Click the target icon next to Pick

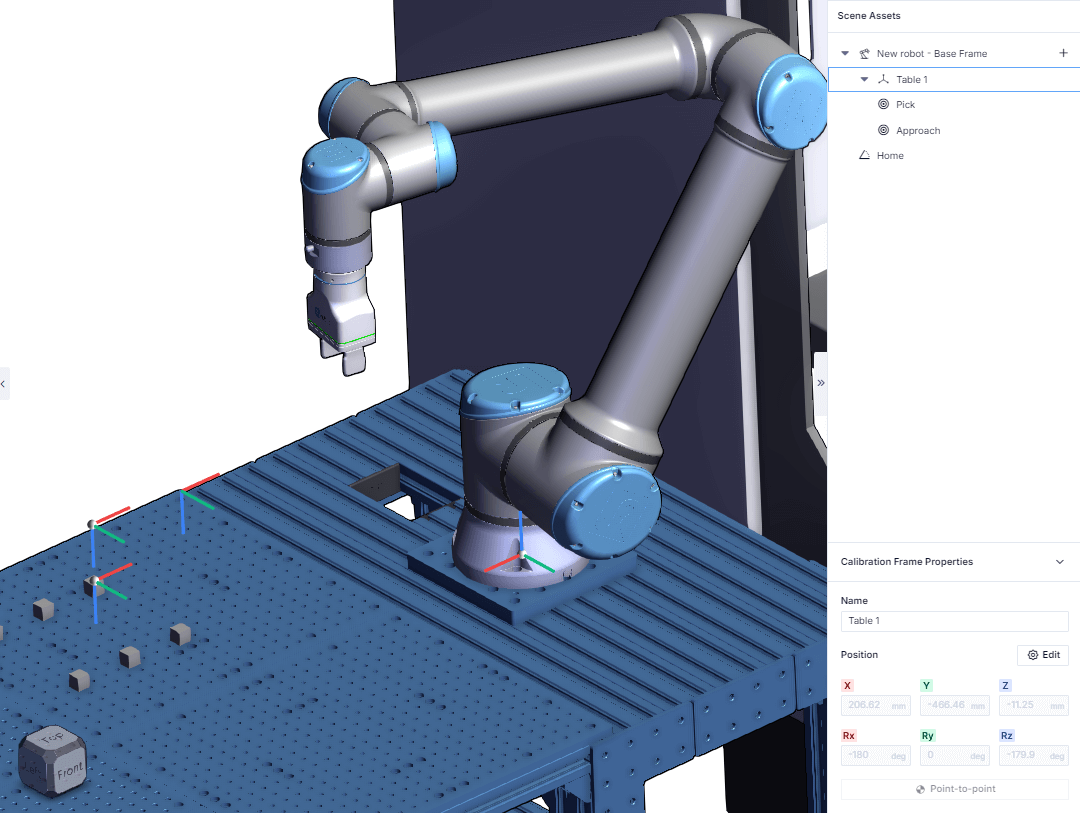coord(883,104)
